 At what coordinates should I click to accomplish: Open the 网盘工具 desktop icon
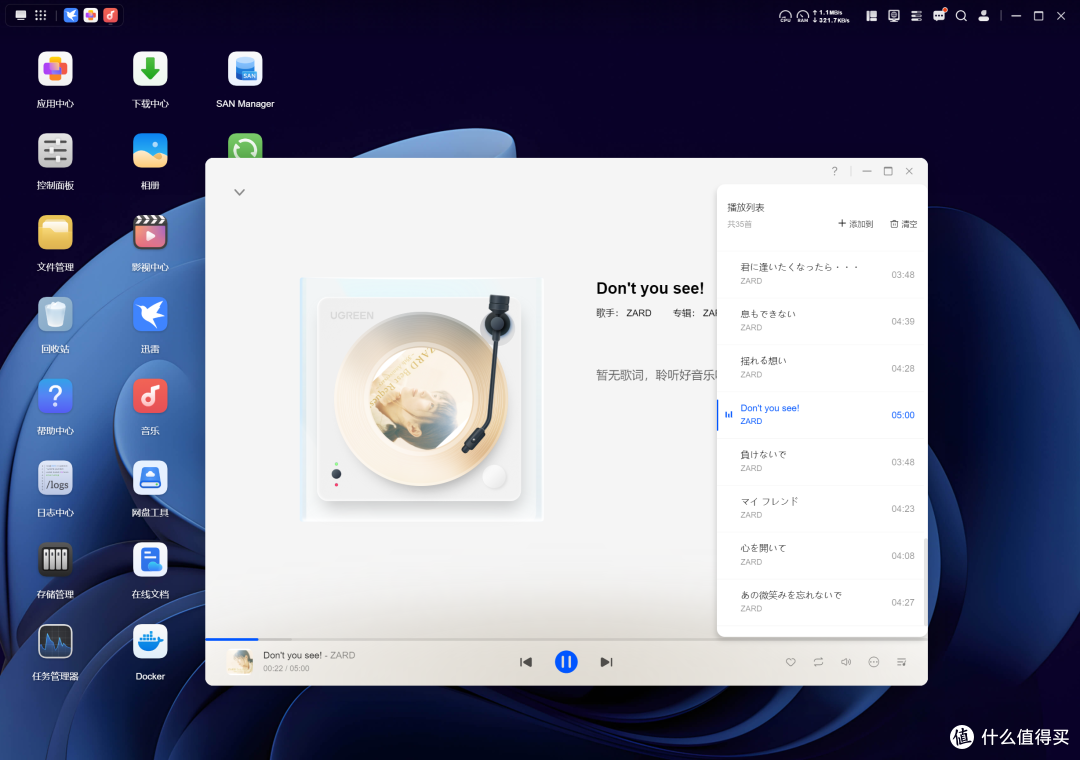[x=150, y=478]
